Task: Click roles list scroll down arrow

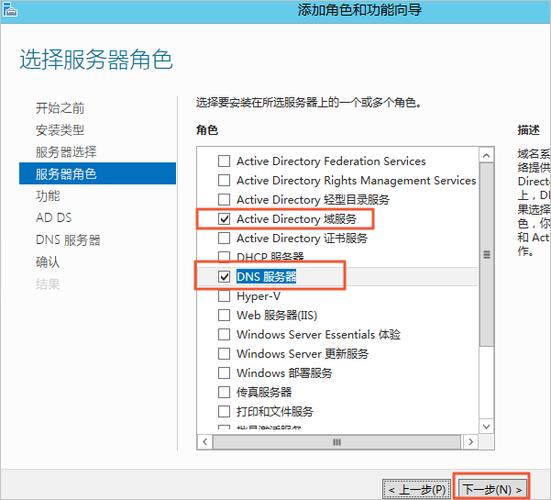Action: click(x=486, y=427)
